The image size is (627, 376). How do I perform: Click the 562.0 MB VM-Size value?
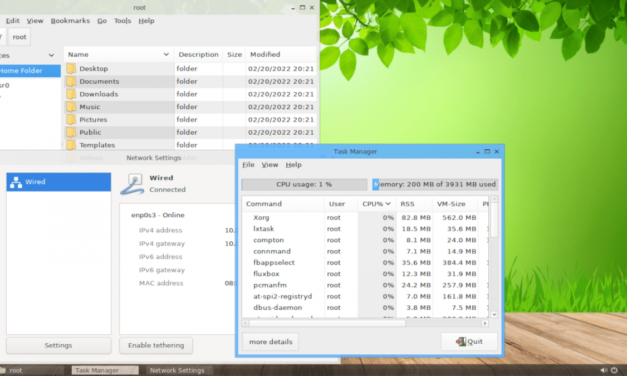pyautogui.click(x=459, y=218)
